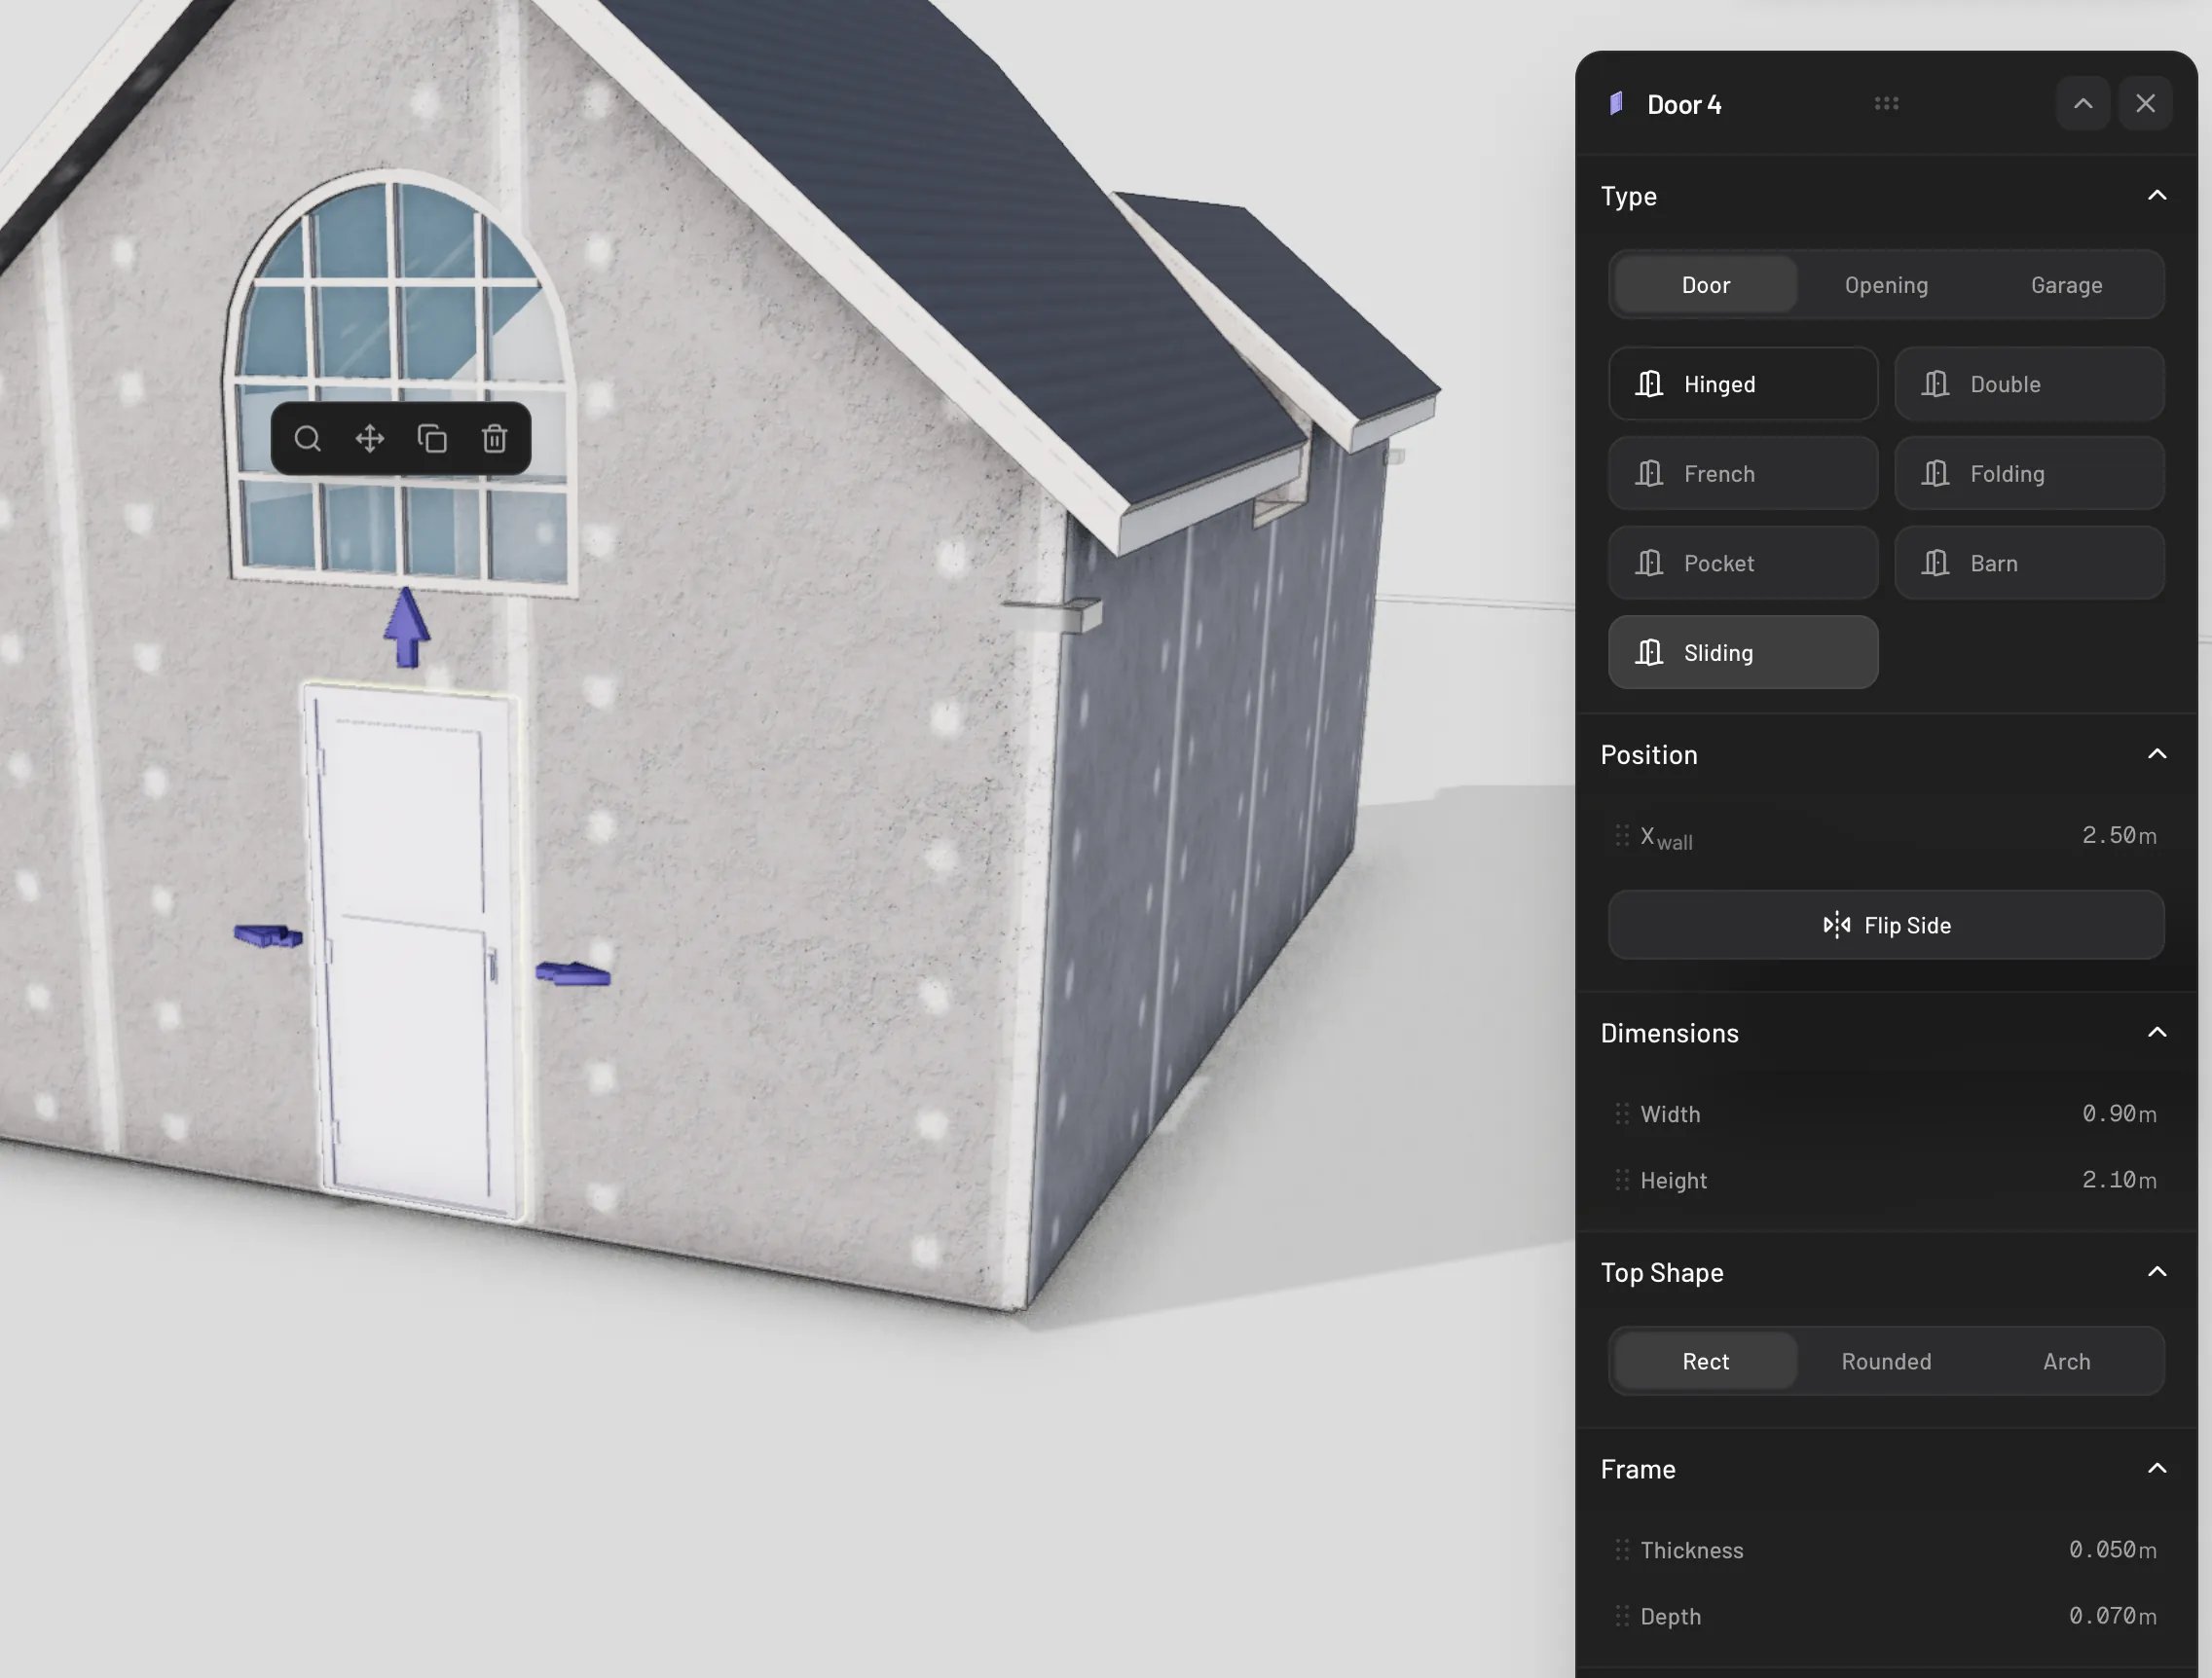
Task: Edit the frame Depth value 0.070m
Action: [2112, 1616]
